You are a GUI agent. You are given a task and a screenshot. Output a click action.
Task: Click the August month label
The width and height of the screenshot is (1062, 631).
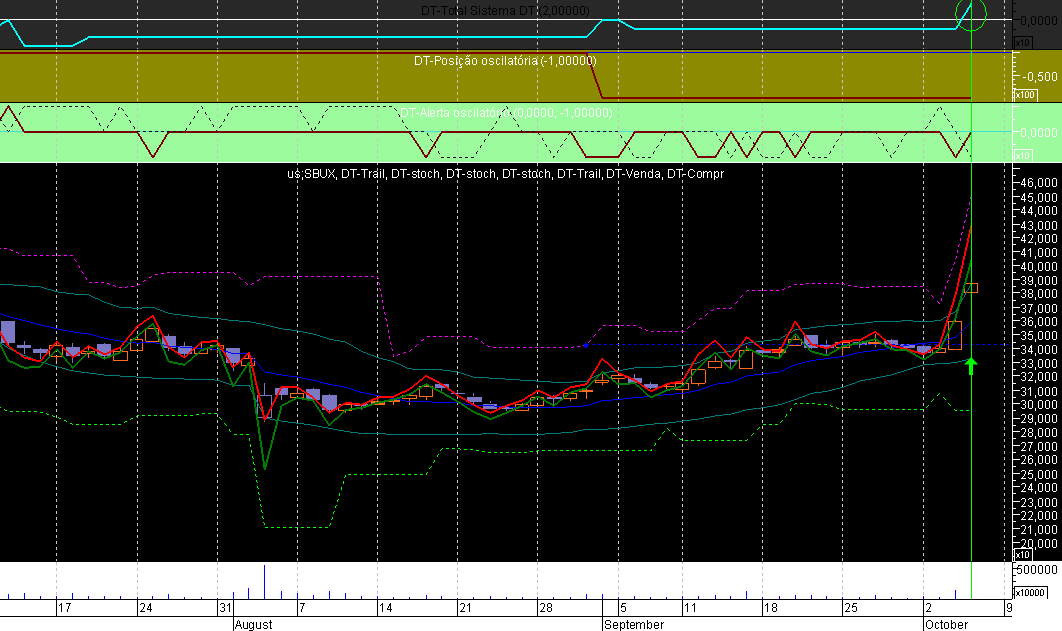pos(253,624)
